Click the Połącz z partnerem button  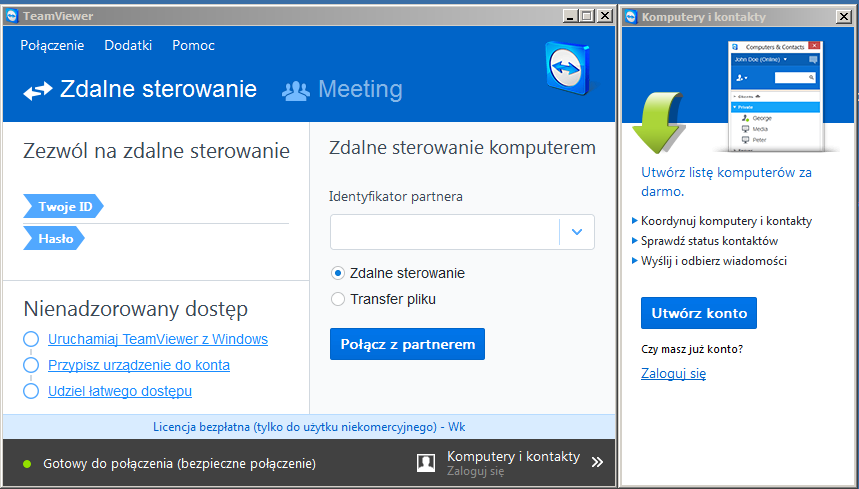point(407,344)
